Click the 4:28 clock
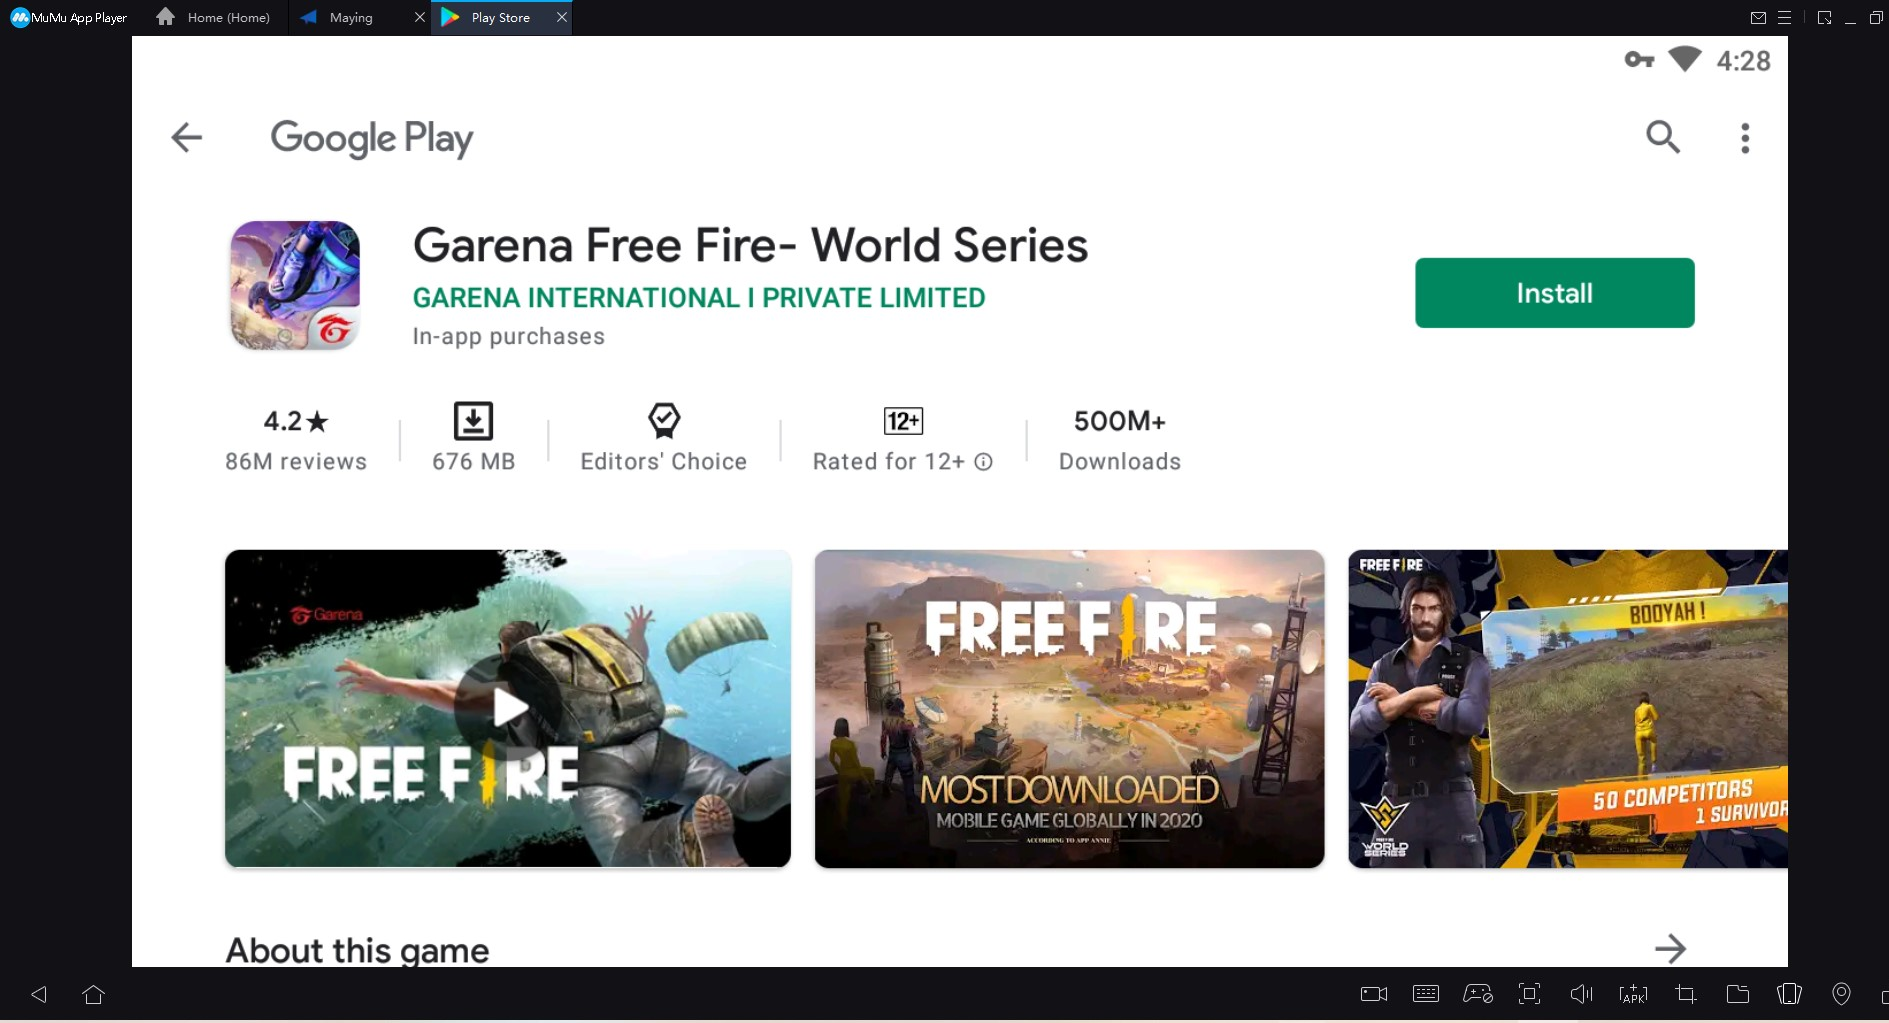Screen dimensions: 1889x1023 click(x=1743, y=61)
